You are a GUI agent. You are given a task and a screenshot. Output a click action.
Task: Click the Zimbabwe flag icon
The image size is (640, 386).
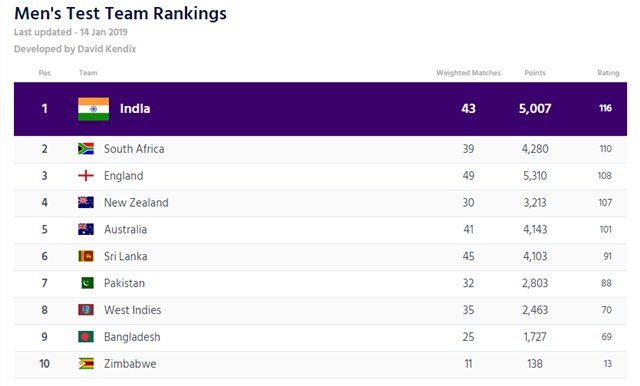point(86,364)
